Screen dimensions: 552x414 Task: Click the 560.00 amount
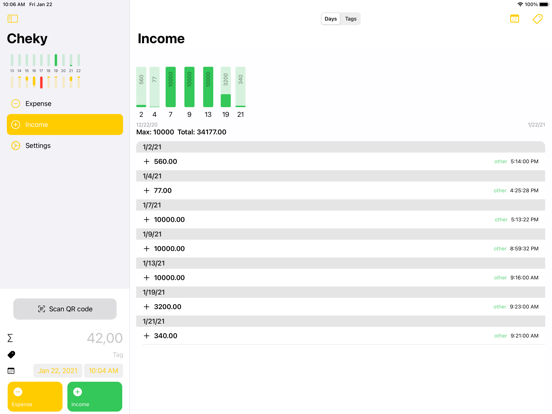[165, 162]
